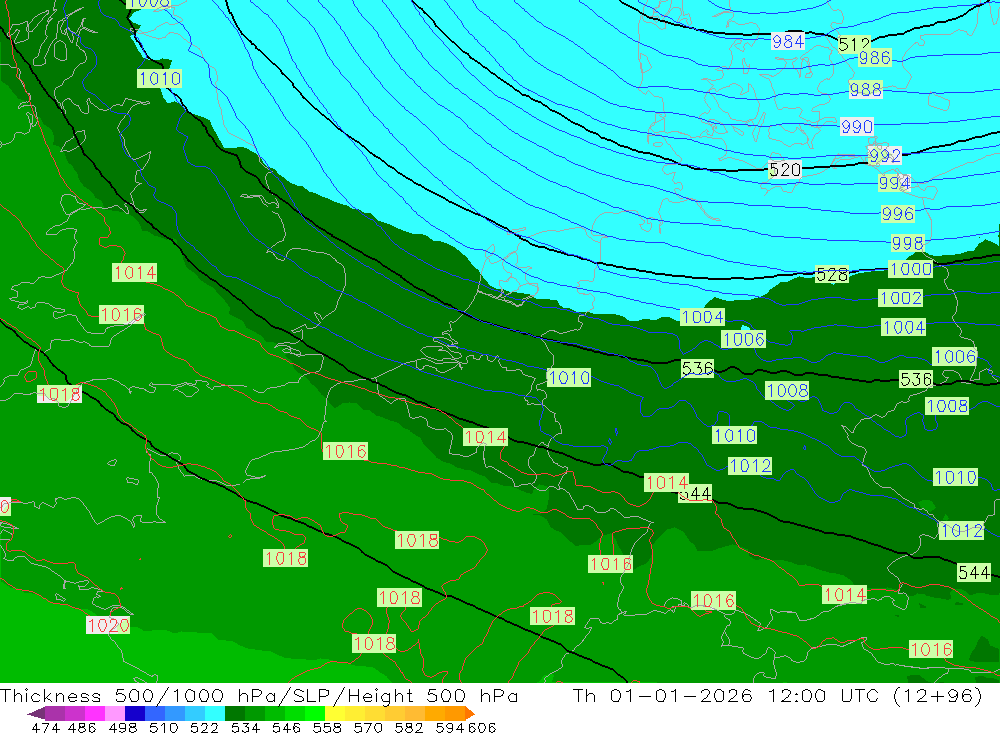This screenshot has width=1000, height=733.
Task: Select the 520 height contour label
Action: tap(785, 170)
